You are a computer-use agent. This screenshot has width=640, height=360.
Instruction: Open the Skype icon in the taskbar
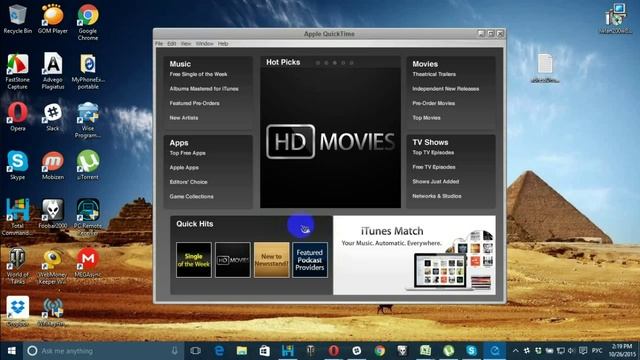click(471, 351)
